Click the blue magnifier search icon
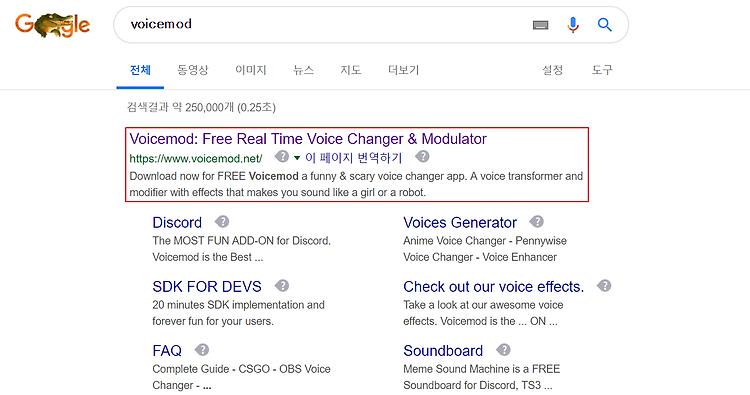The height and width of the screenshot is (395, 750). pos(605,24)
